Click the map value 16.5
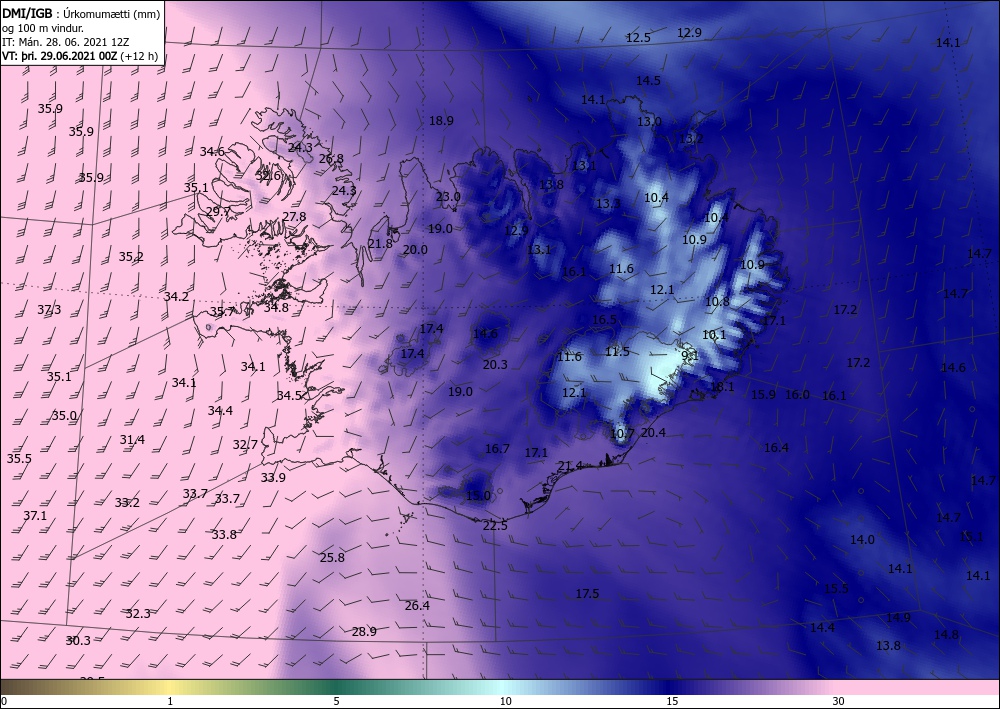This screenshot has height=709, width=1000. tap(605, 319)
